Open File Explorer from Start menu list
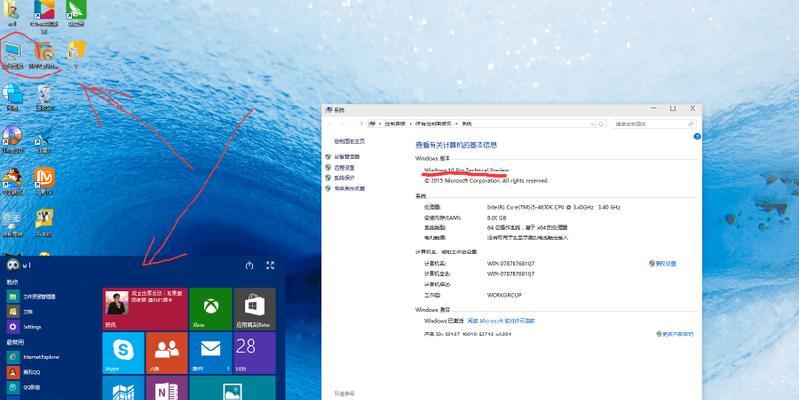Screen dimensions: 799x400 tap(31, 296)
